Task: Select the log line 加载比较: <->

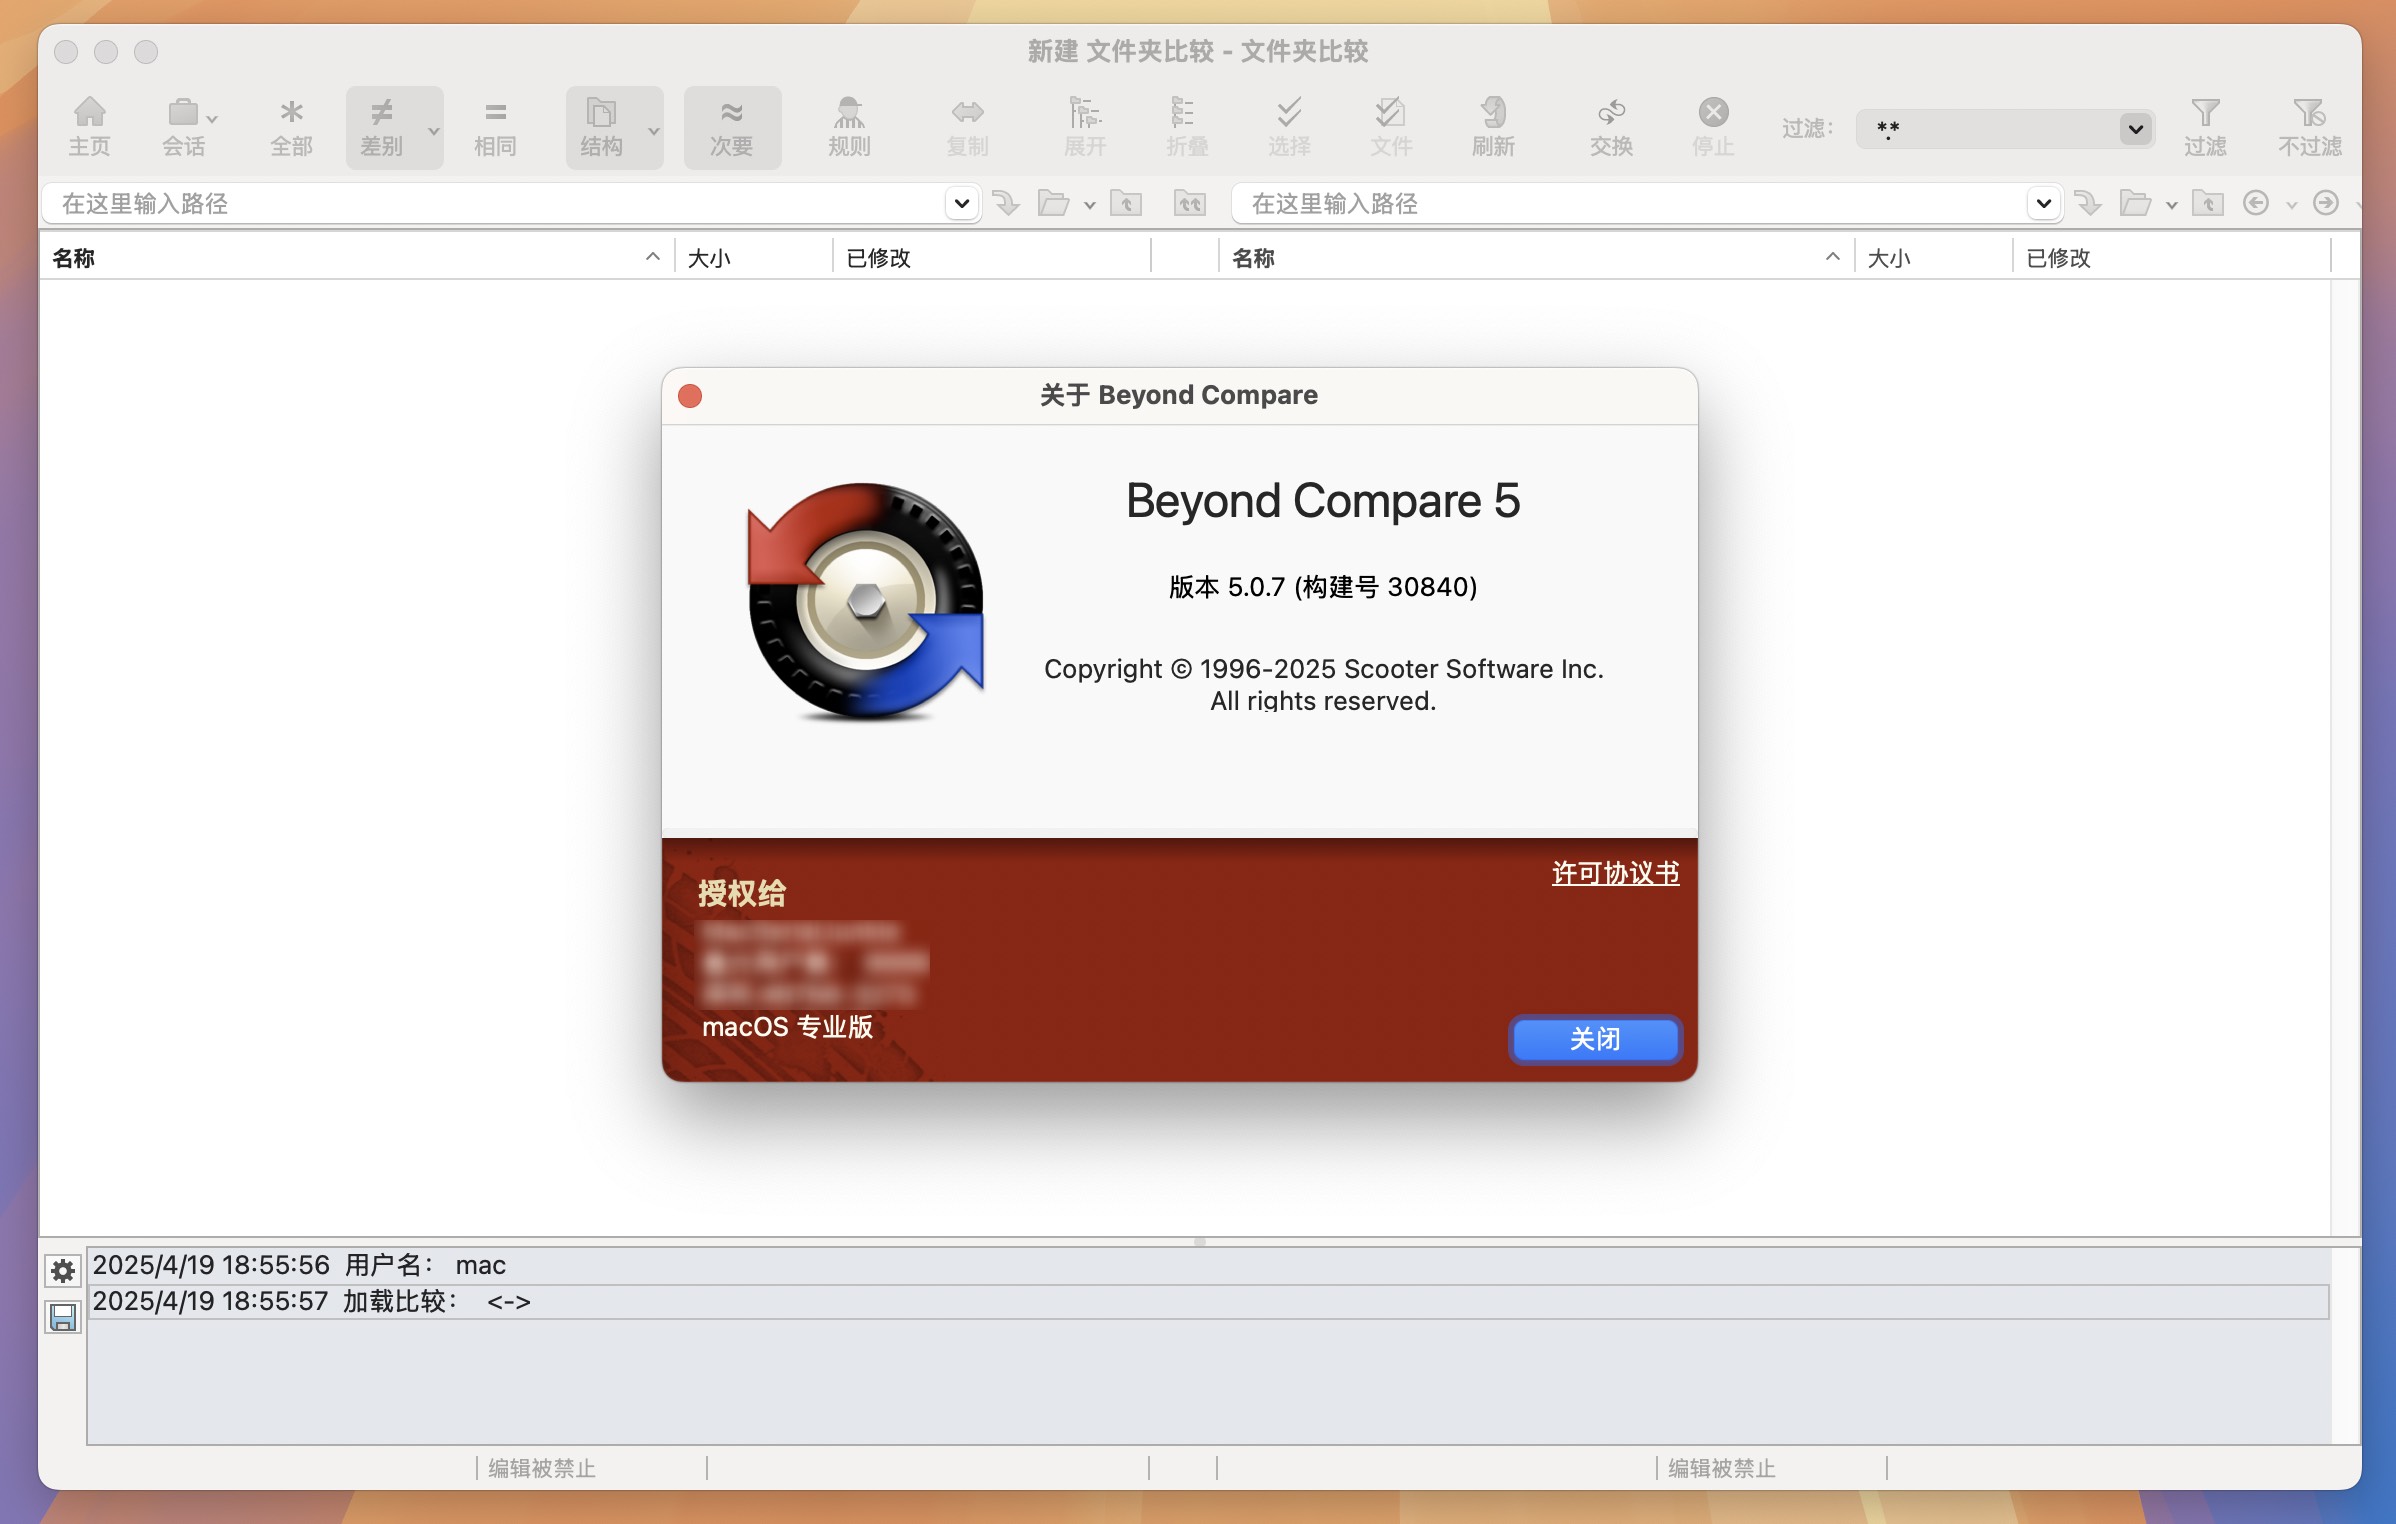Action: (1208, 1301)
